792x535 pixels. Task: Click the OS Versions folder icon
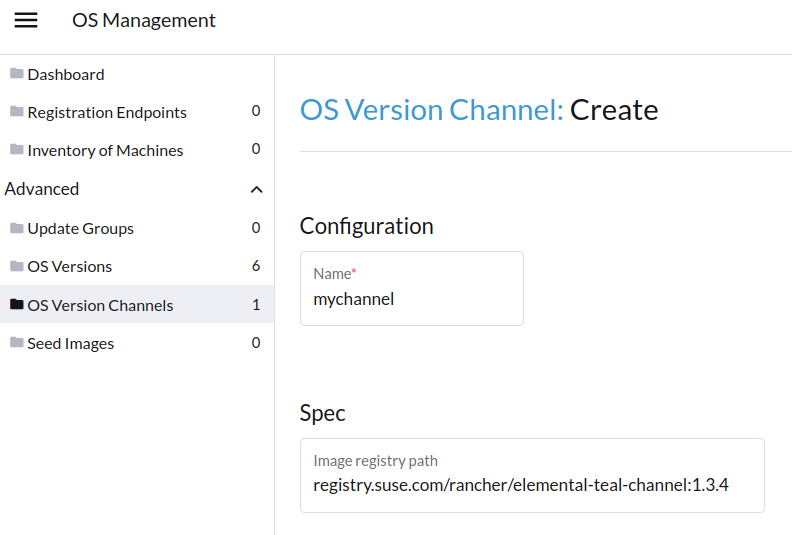tap(16, 266)
